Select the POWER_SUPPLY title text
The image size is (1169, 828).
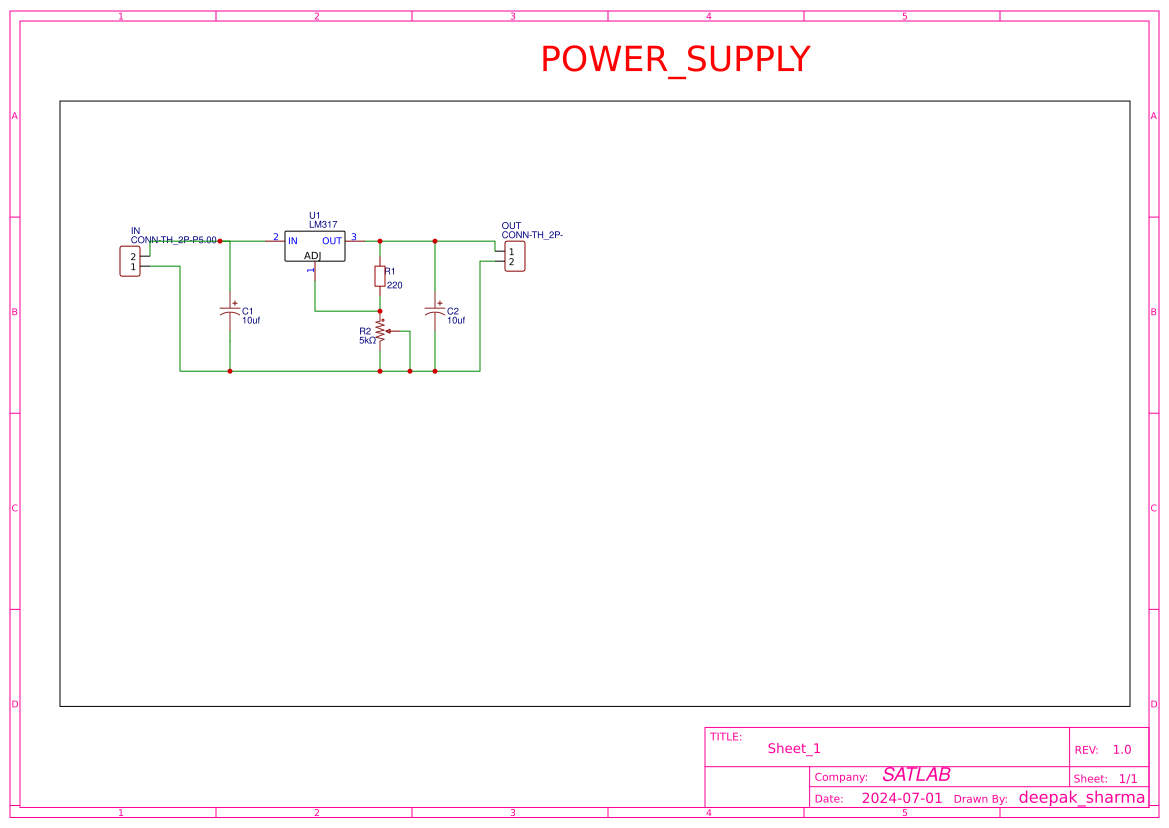pyautogui.click(x=674, y=59)
